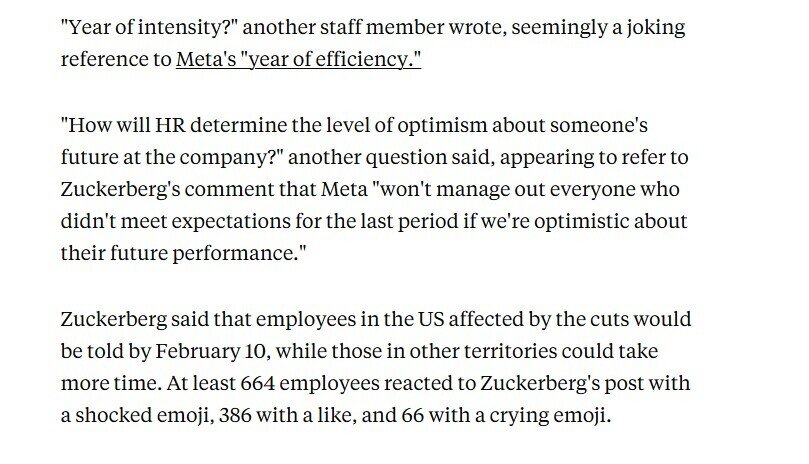Click the word "performance." ending second paragraph
809x464 pixels.
pyautogui.click(x=239, y=254)
